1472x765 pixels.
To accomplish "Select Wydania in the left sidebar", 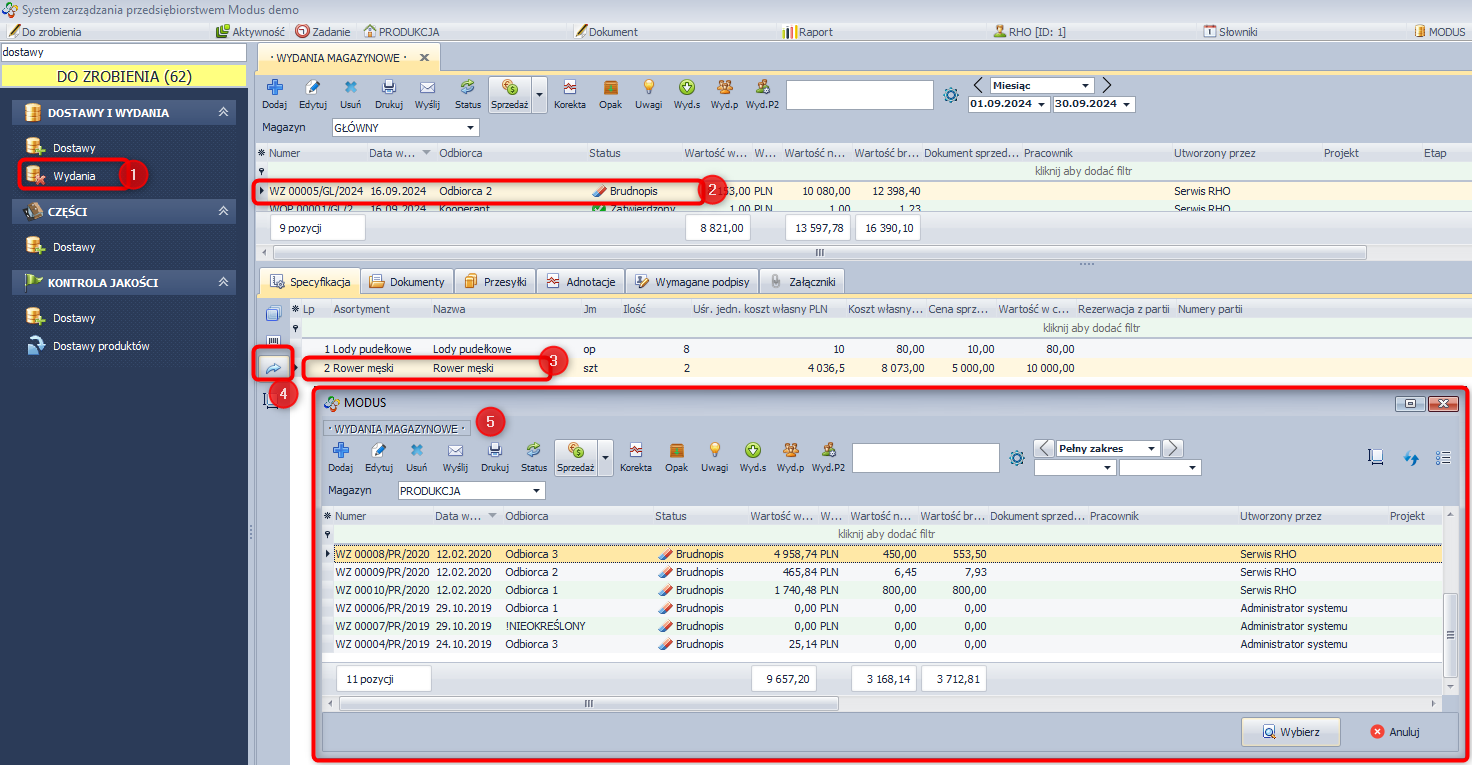I will [74, 176].
